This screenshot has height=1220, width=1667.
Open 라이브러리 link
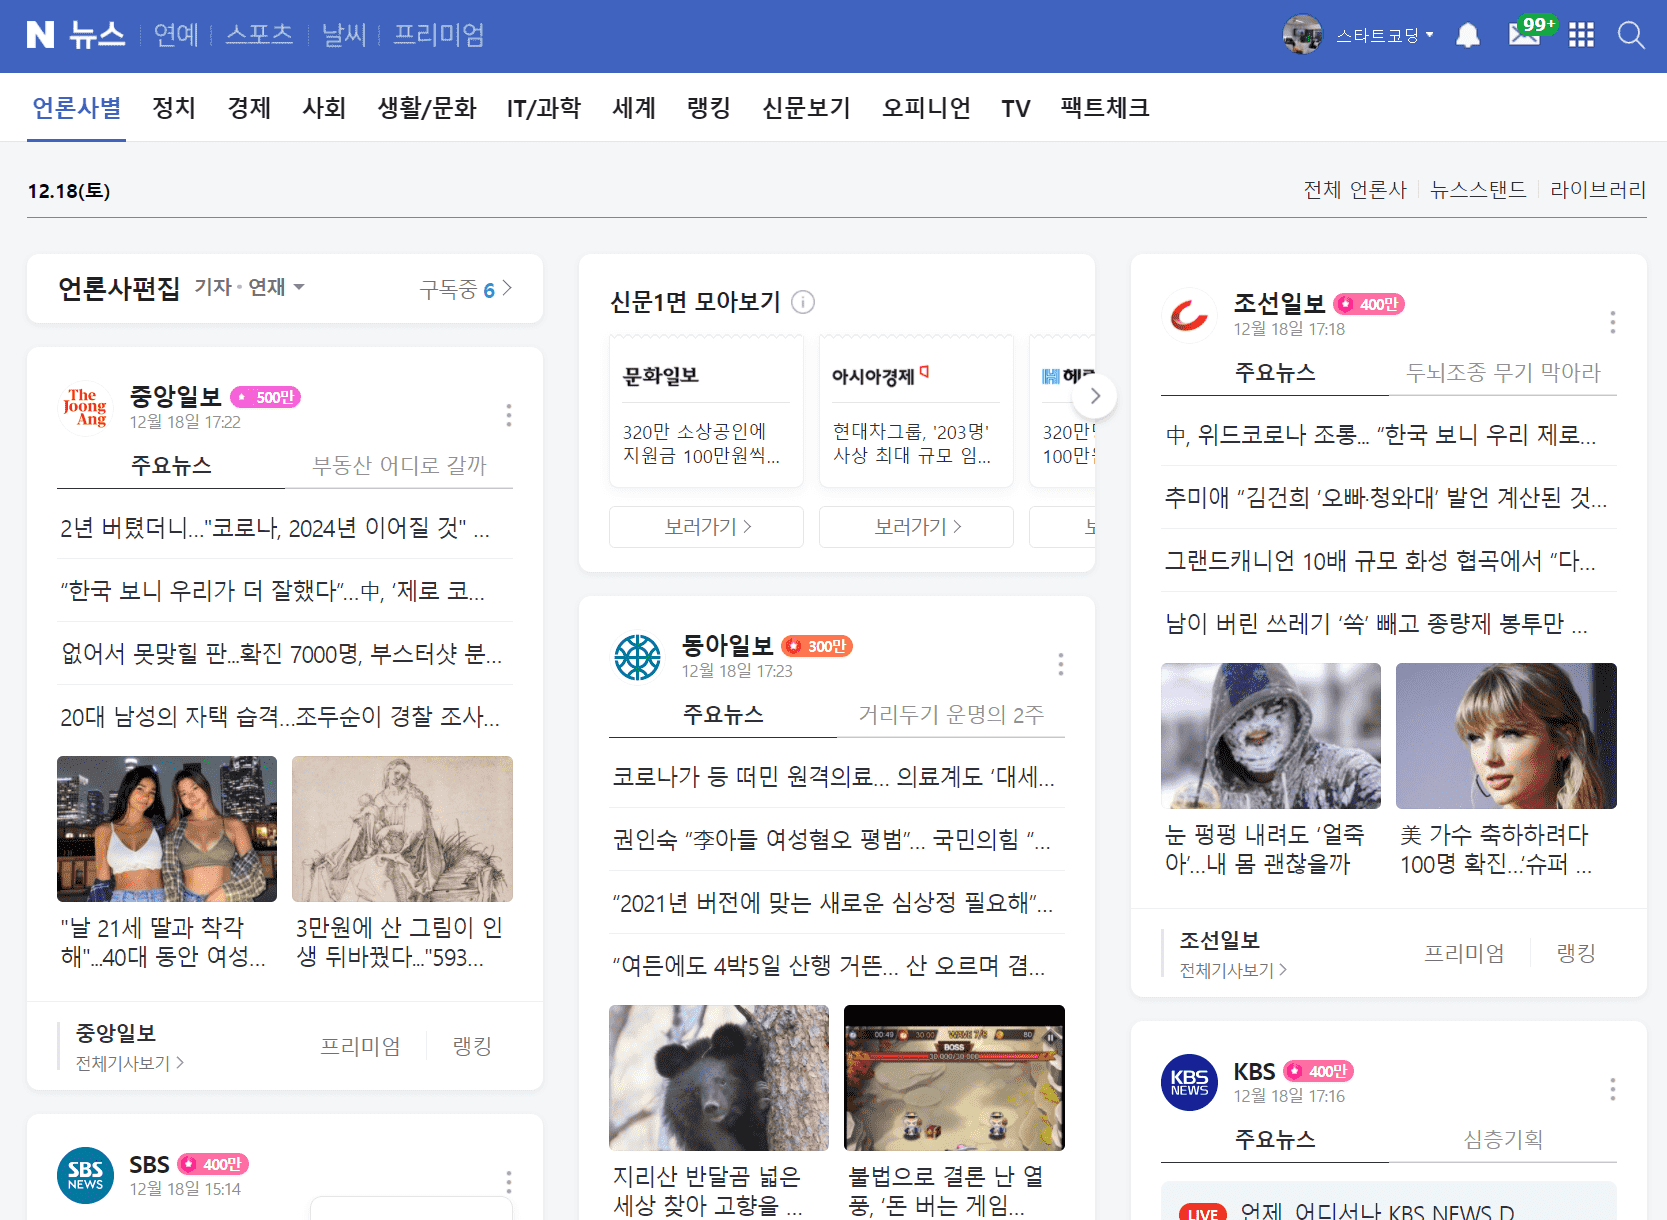click(x=1598, y=190)
